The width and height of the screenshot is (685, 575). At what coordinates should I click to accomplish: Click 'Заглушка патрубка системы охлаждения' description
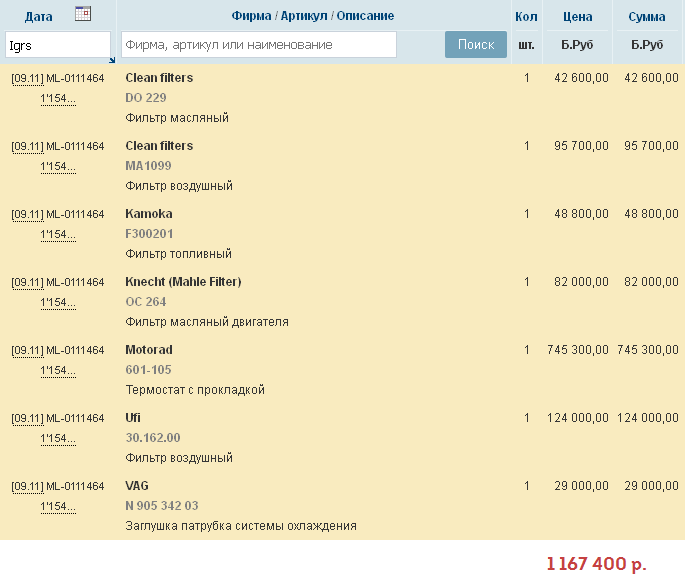241,526
